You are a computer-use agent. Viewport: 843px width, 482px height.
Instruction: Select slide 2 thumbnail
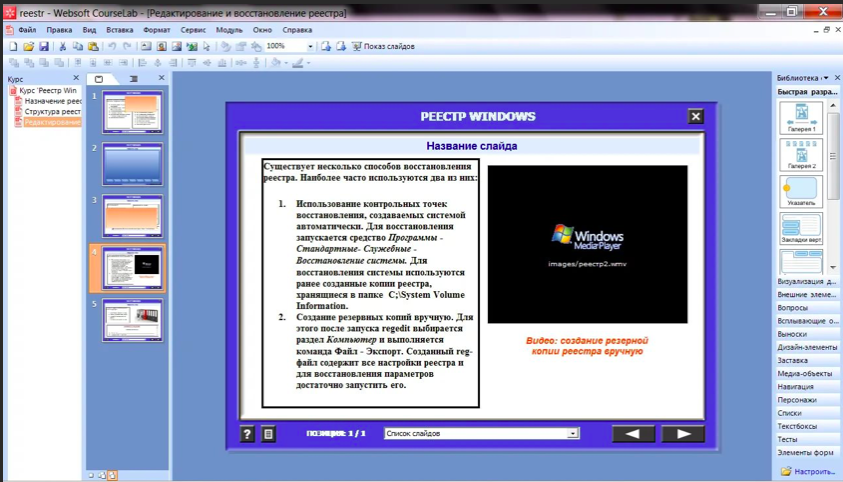coord(132,164)
